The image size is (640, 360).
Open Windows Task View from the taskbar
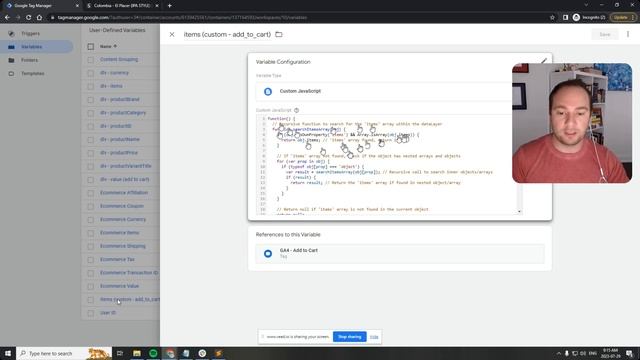(120, 353)
